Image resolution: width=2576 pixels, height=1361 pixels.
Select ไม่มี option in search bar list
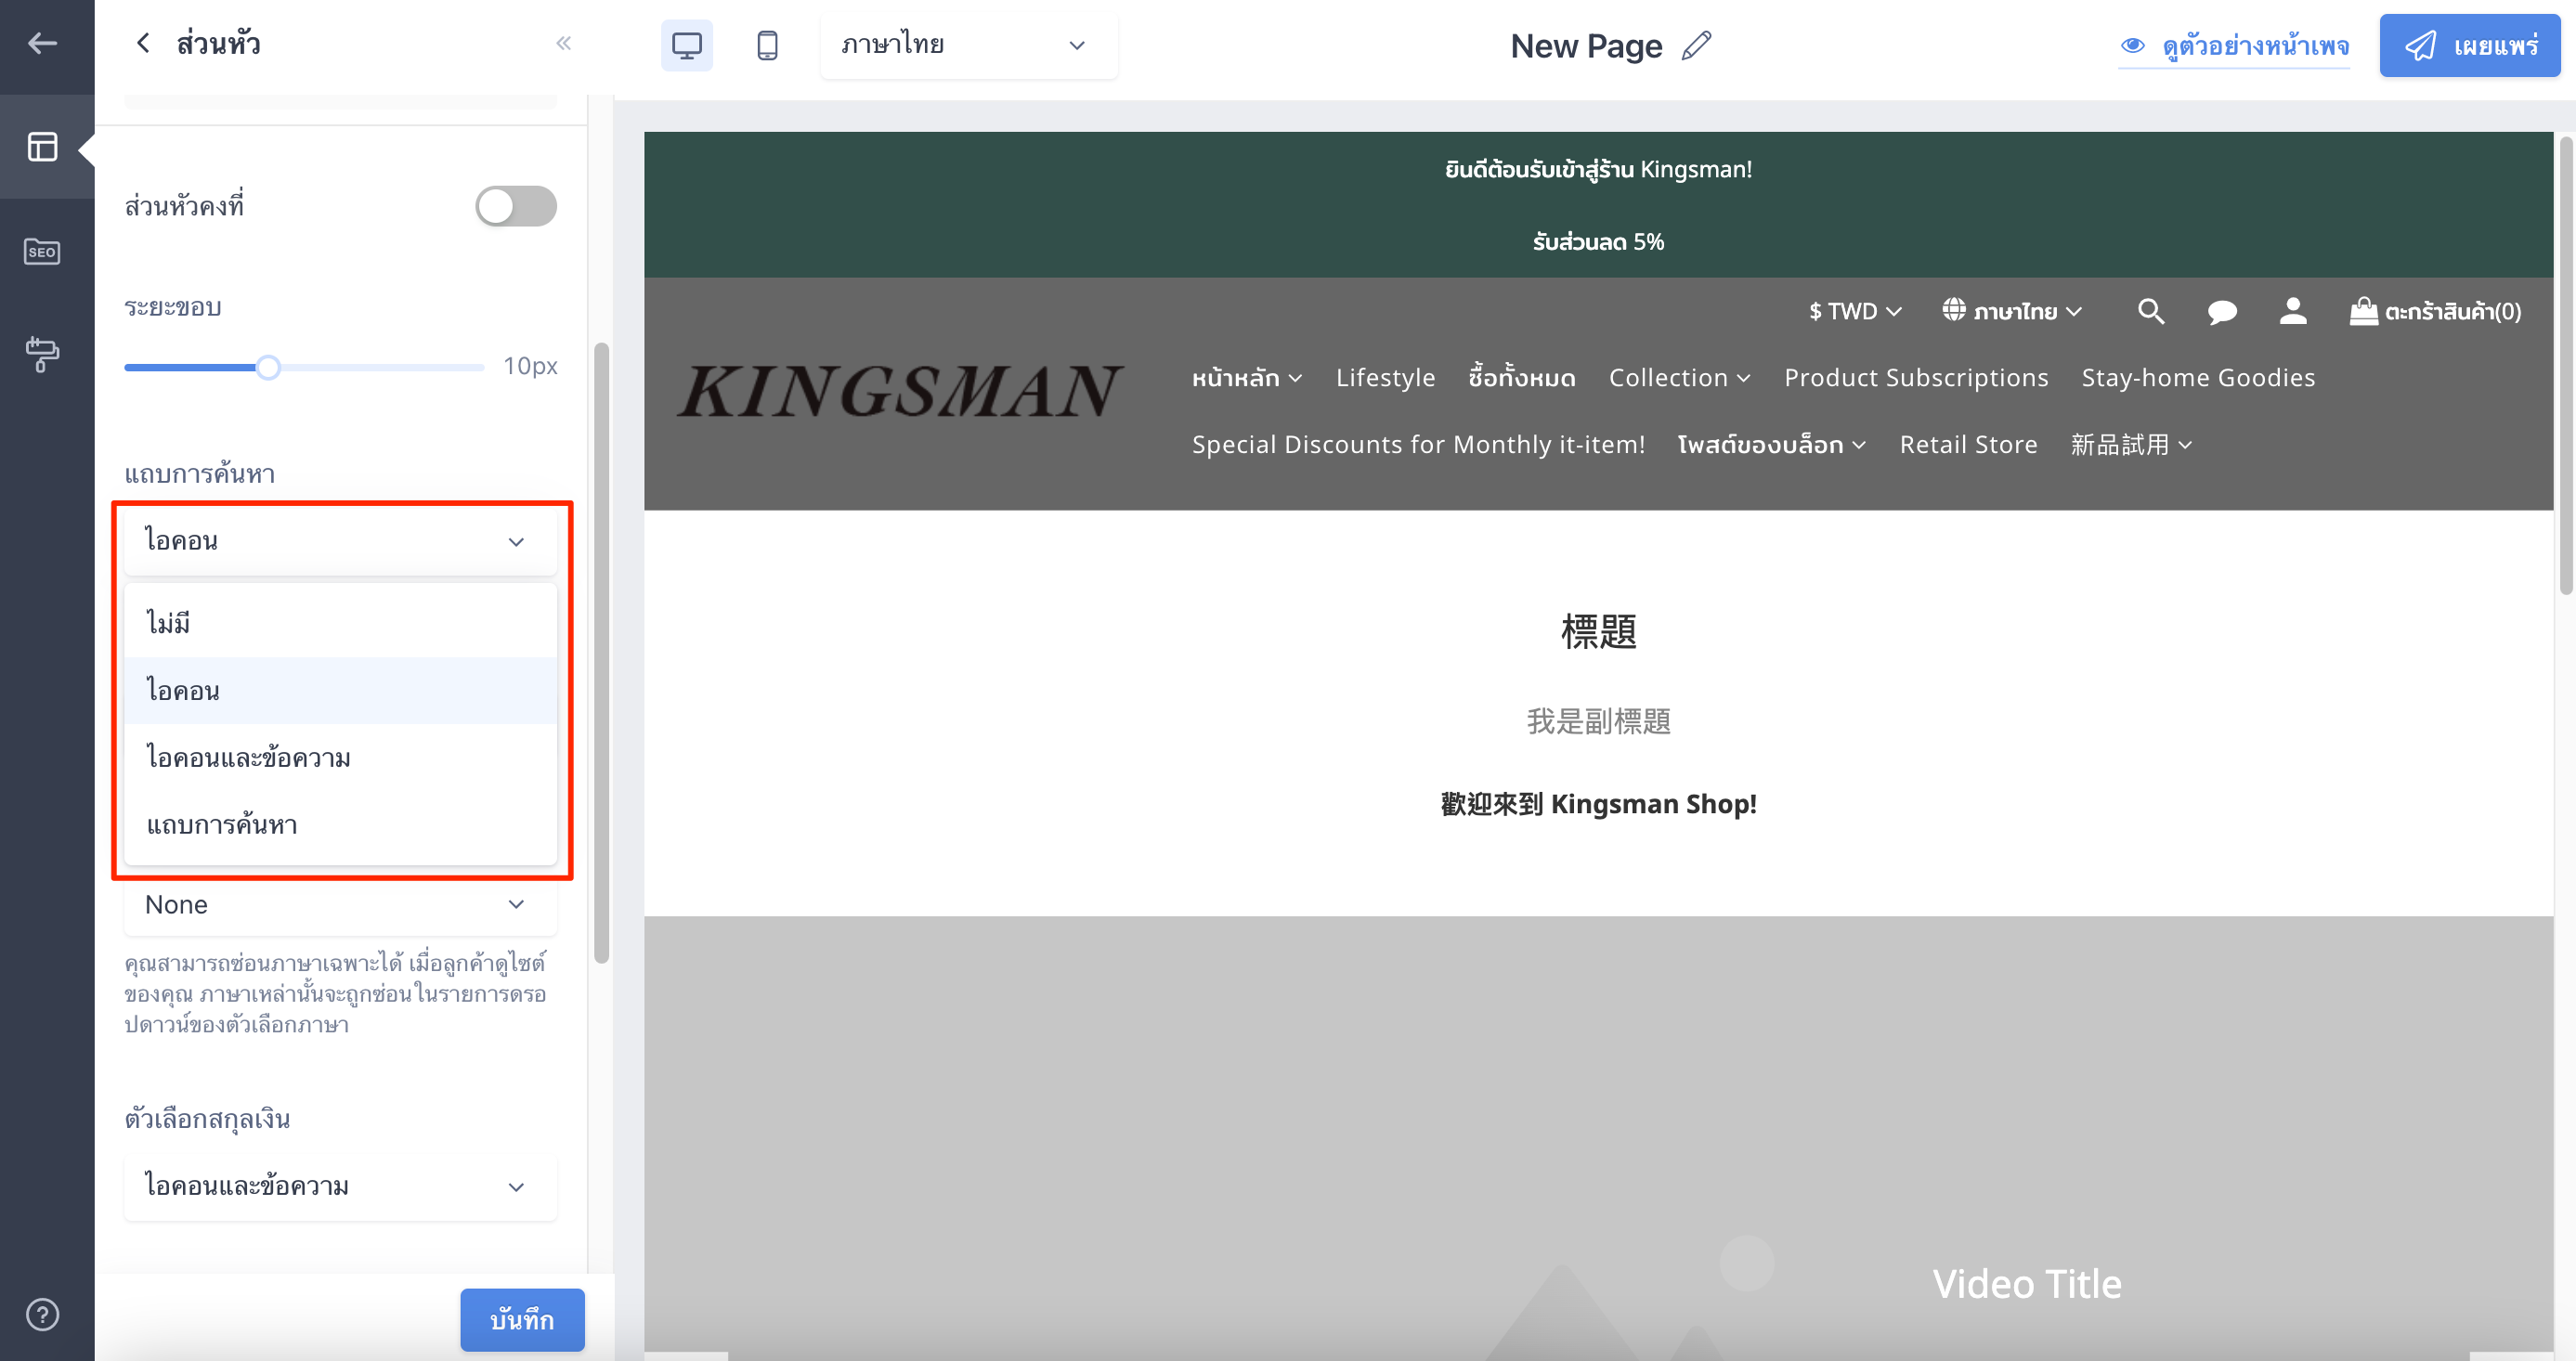(340, 624)
